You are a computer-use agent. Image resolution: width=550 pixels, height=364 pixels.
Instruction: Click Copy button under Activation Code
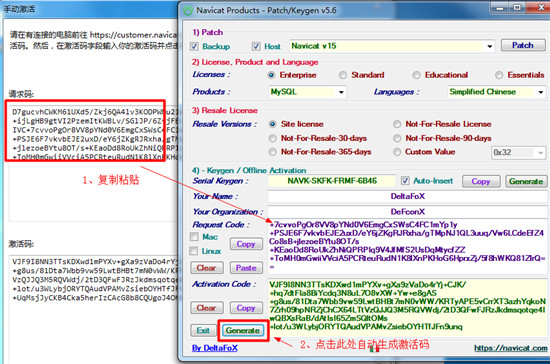click(x=246, y=308)
